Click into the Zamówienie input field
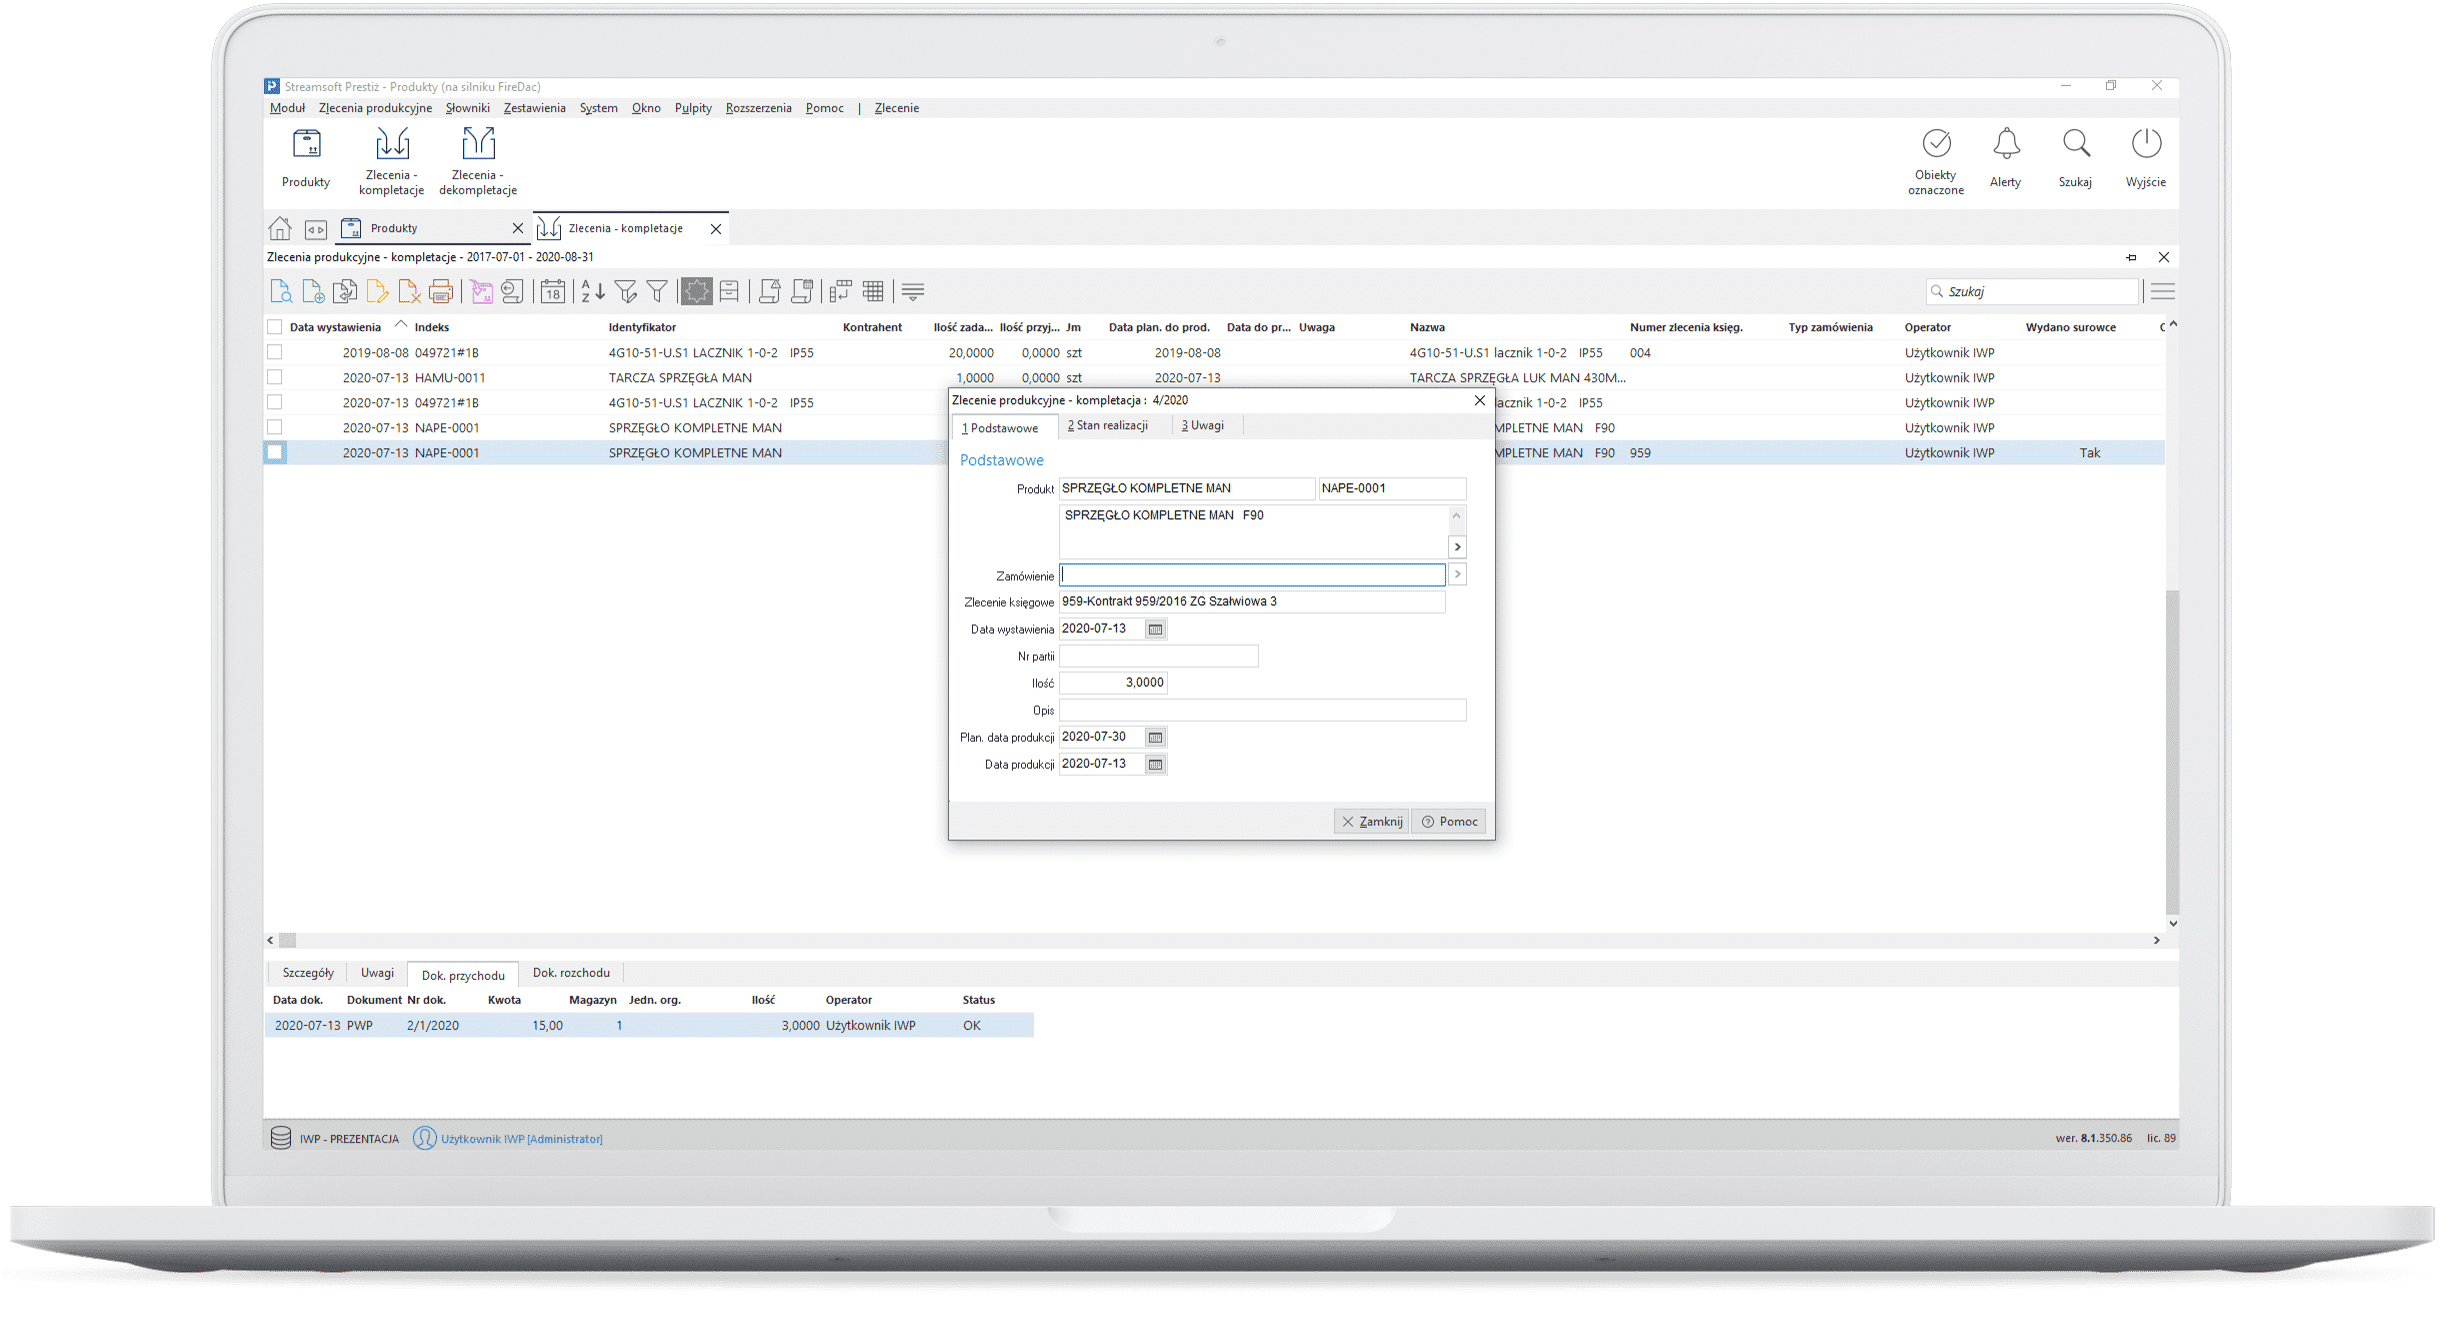The width and height of the screenshot is (2450, 1333). click(x=1252, y=575)
